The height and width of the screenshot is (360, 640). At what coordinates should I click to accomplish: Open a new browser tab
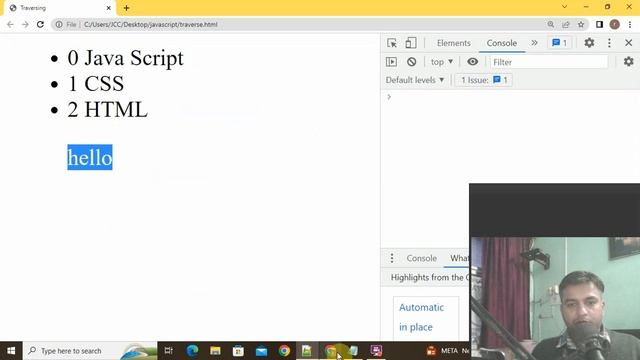coord(127,8)
